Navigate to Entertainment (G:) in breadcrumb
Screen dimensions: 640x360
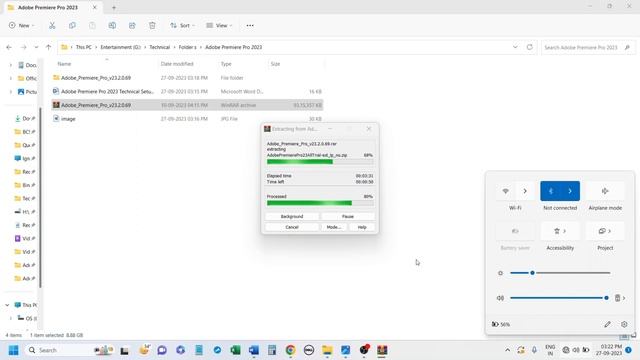pyautogui.click(x=120, y=47)
